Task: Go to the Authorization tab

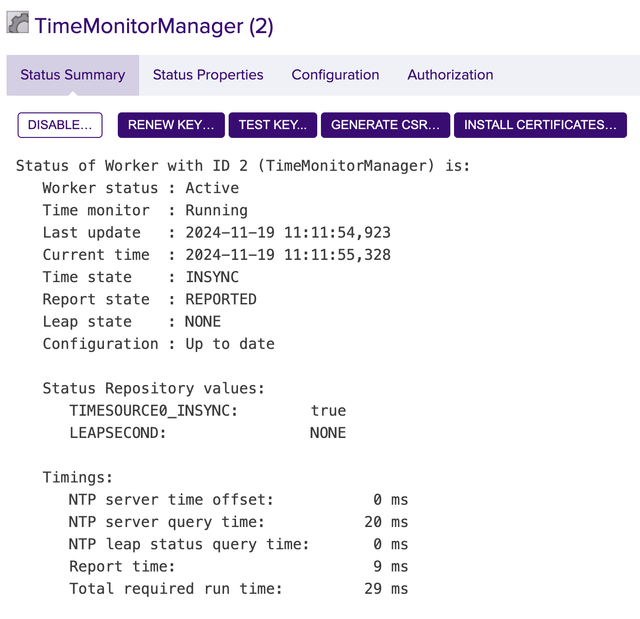Action: tap(450, 75)
